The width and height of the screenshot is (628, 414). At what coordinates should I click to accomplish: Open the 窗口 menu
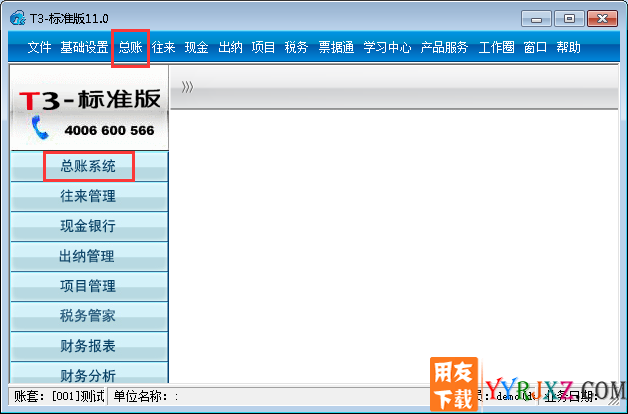535,48
